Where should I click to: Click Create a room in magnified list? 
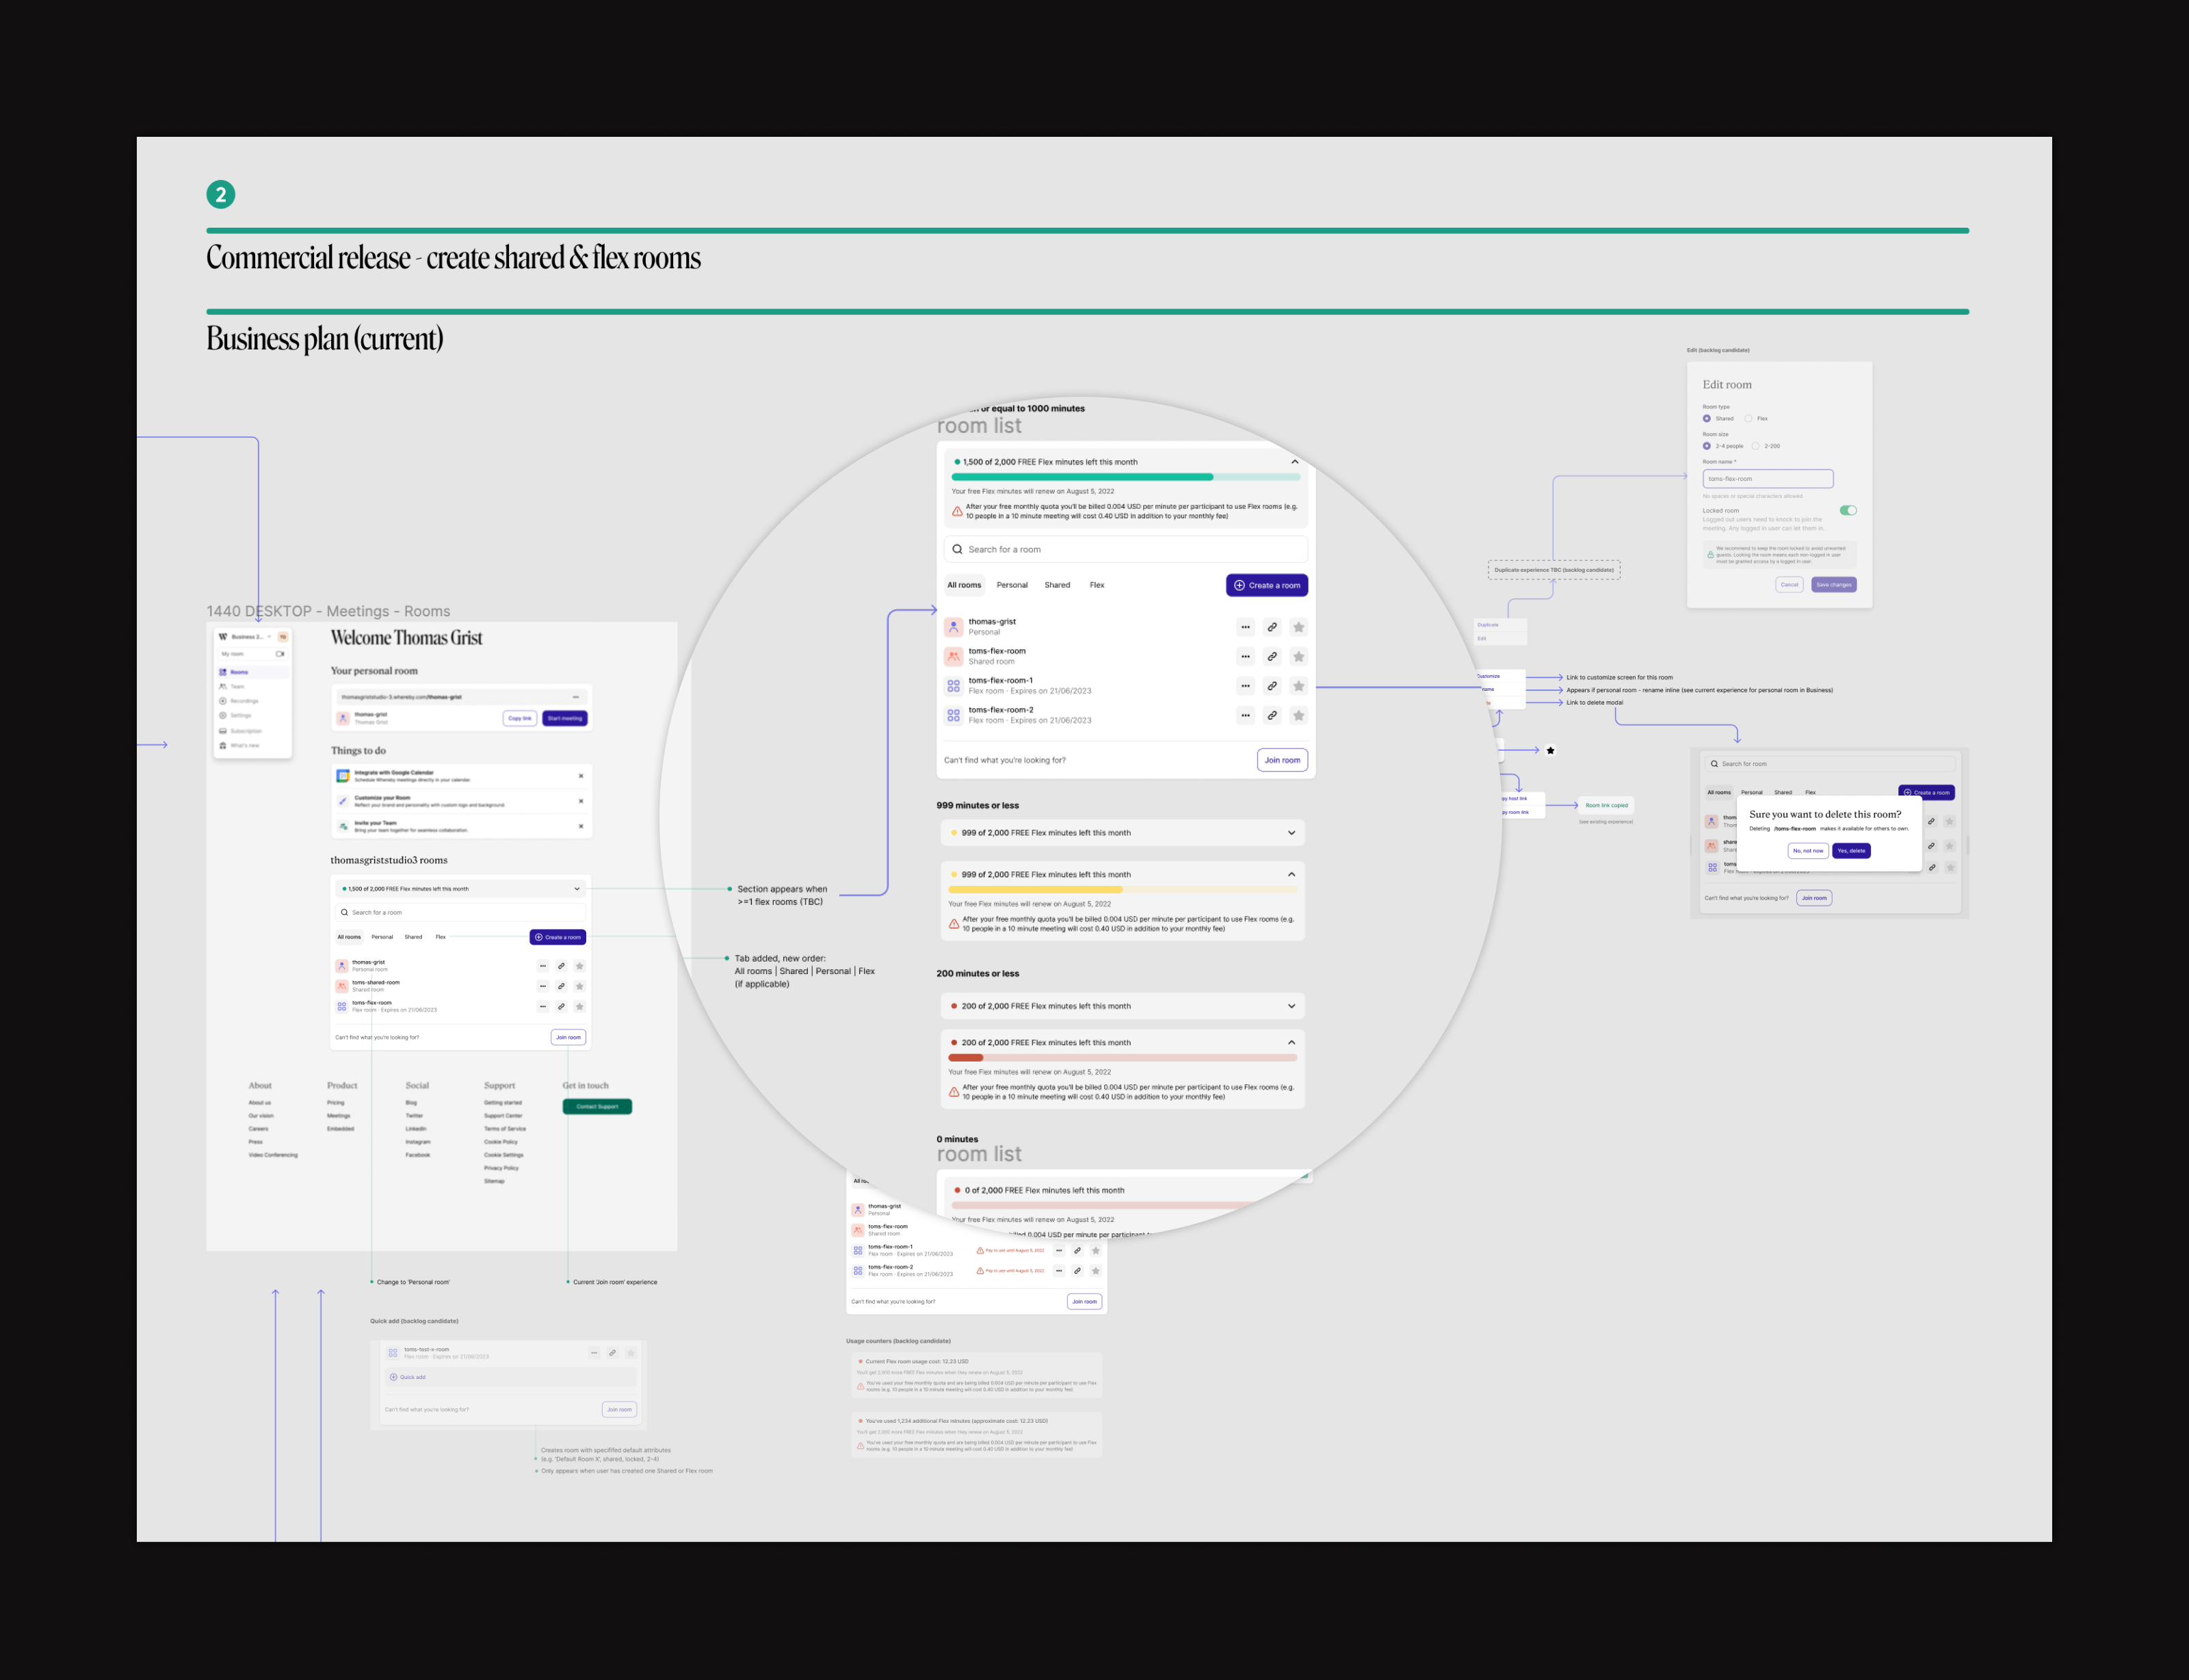[x=1267, y=585]
